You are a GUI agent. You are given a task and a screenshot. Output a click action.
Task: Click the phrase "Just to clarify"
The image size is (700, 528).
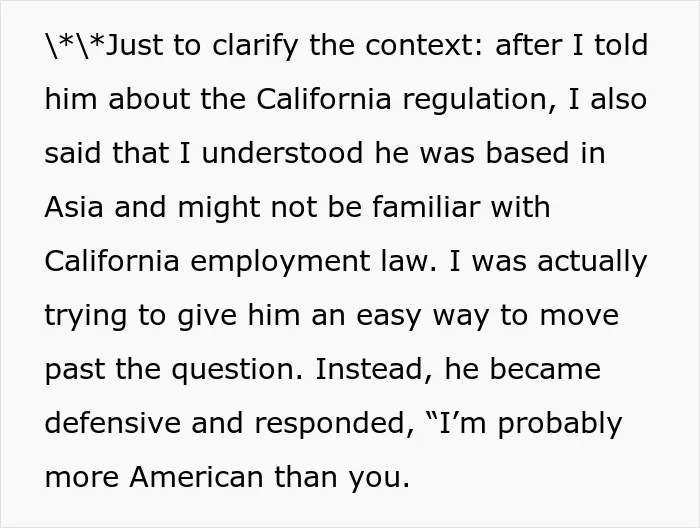202,46
